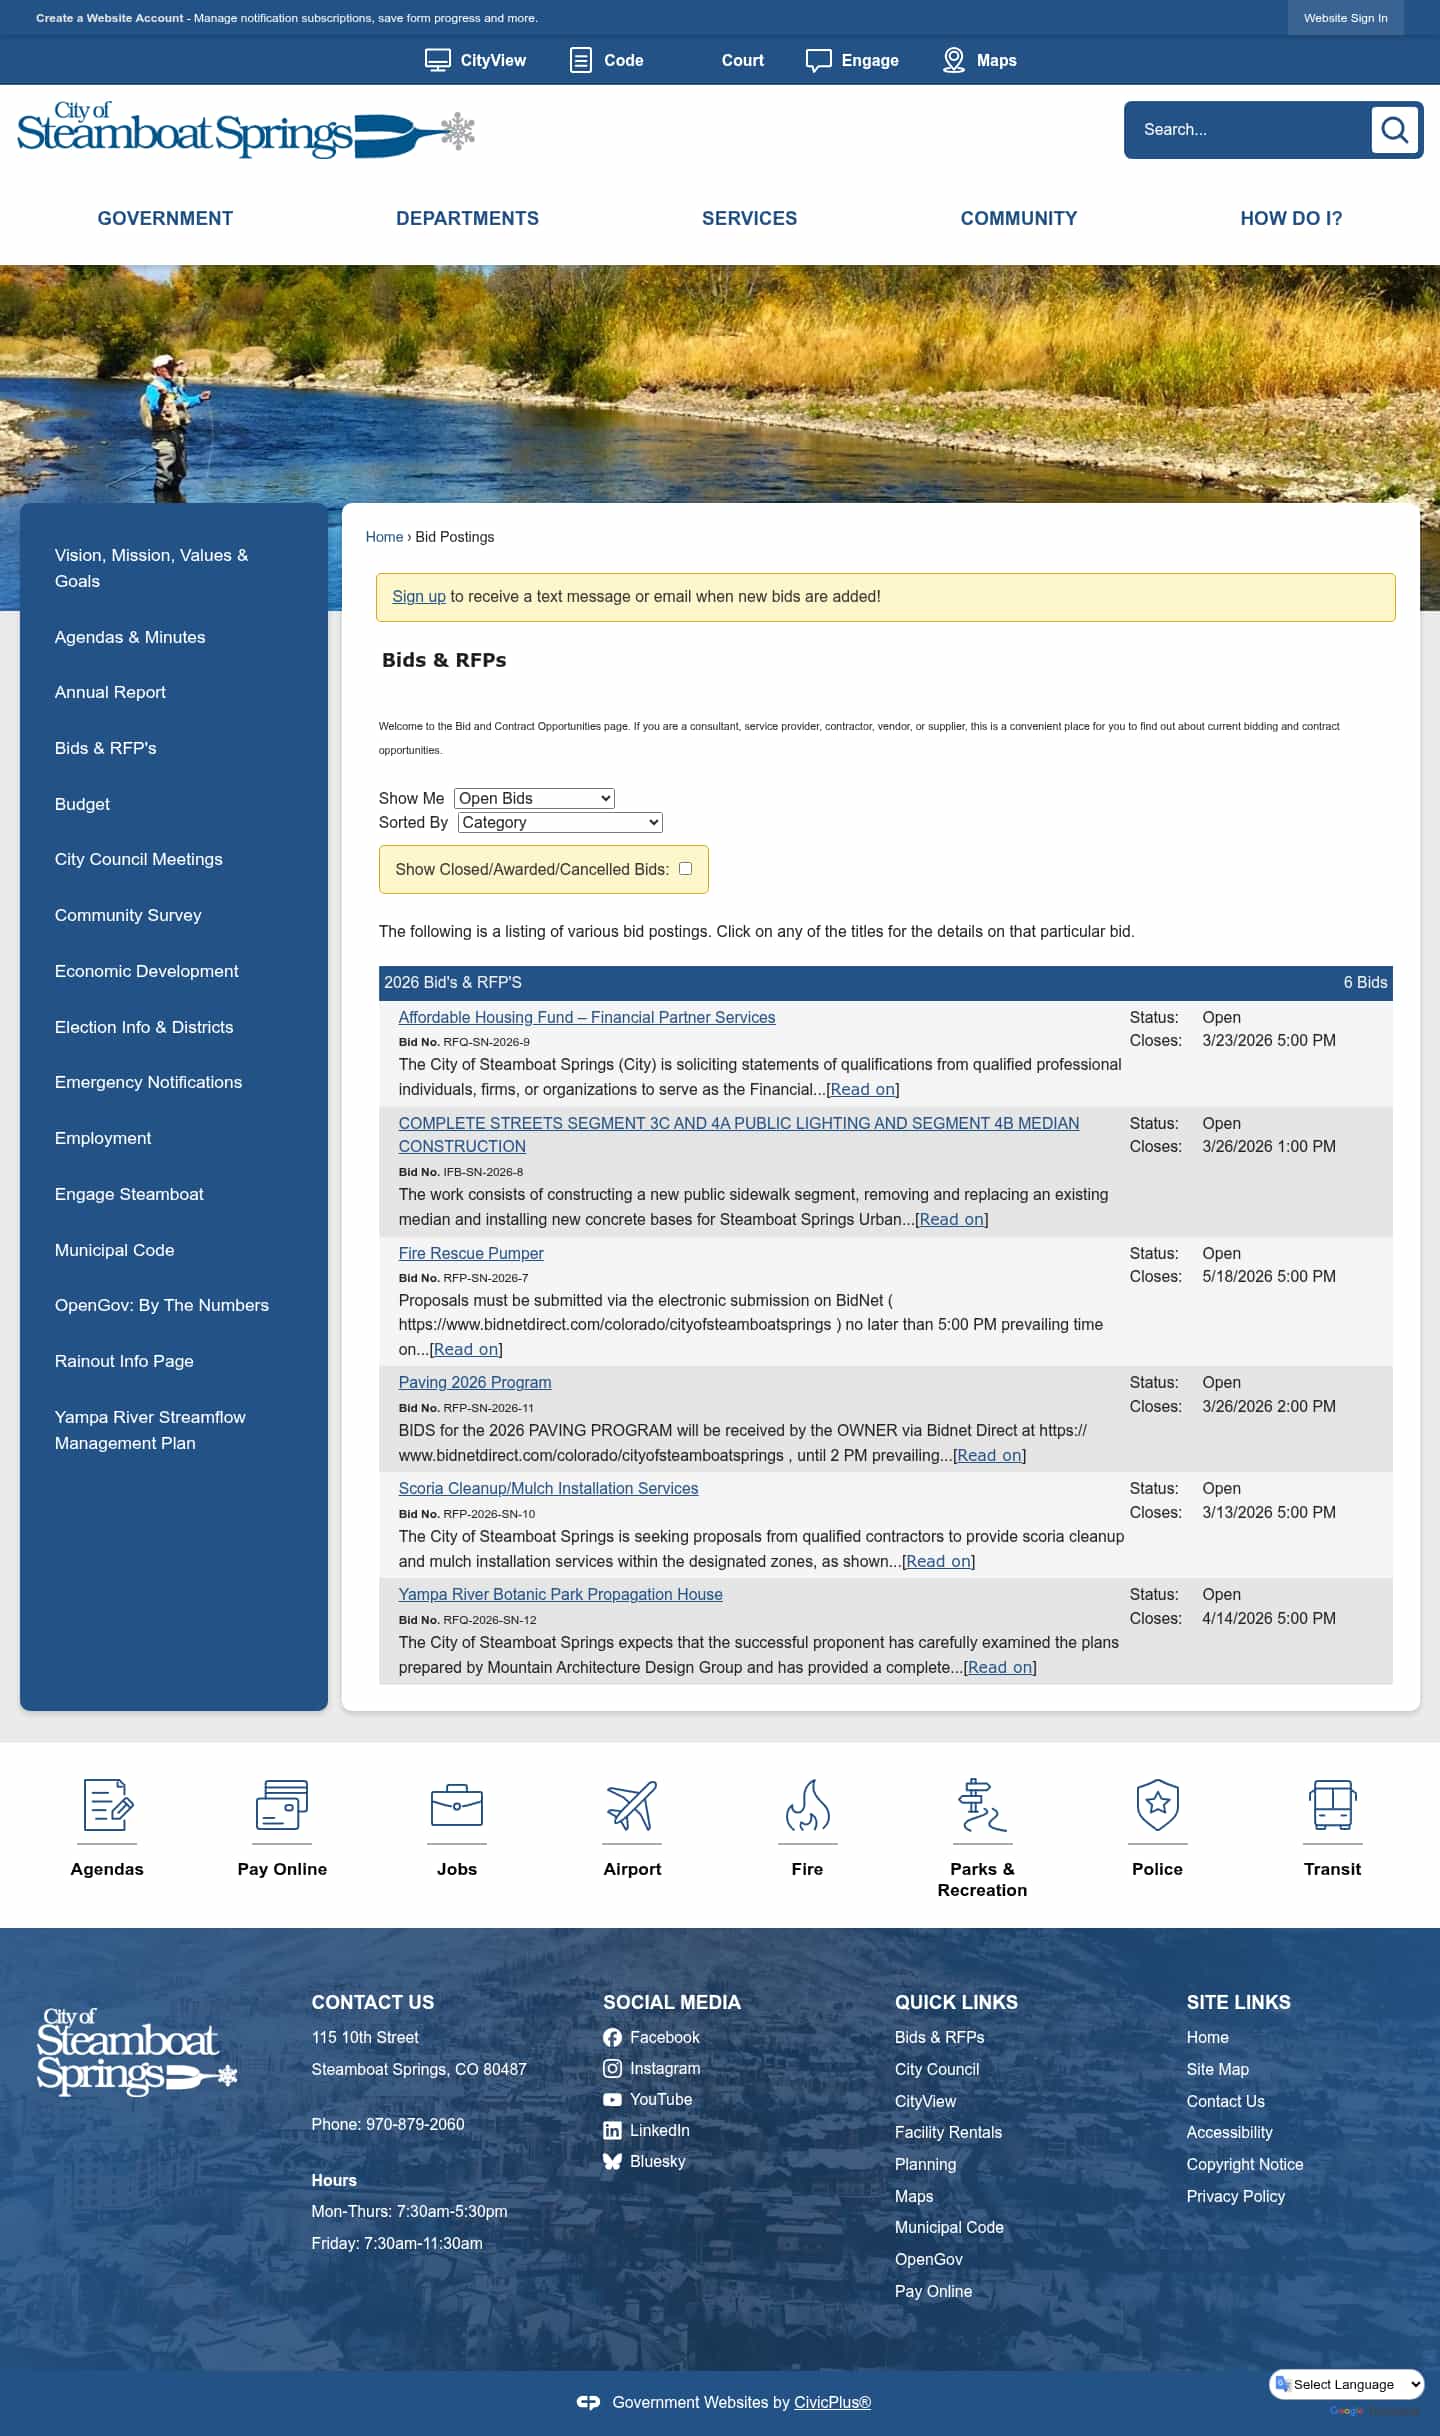1440x2436 pixels.
Task: Open the Agendas quick-link icon
Action: [x=107, y=1805]
